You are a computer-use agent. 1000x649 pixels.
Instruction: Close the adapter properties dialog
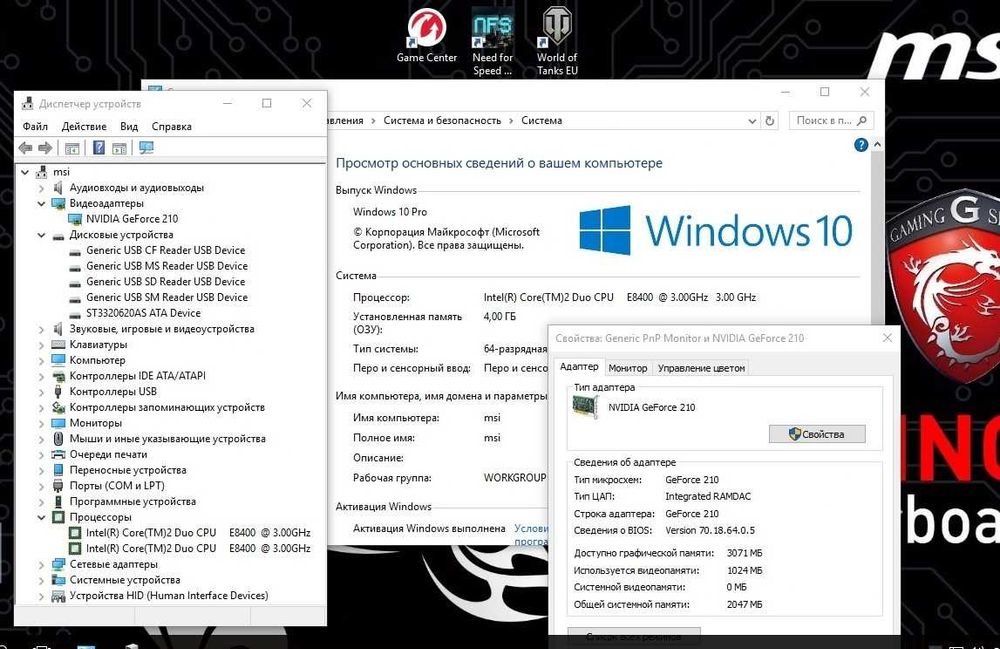pos(887,338)
